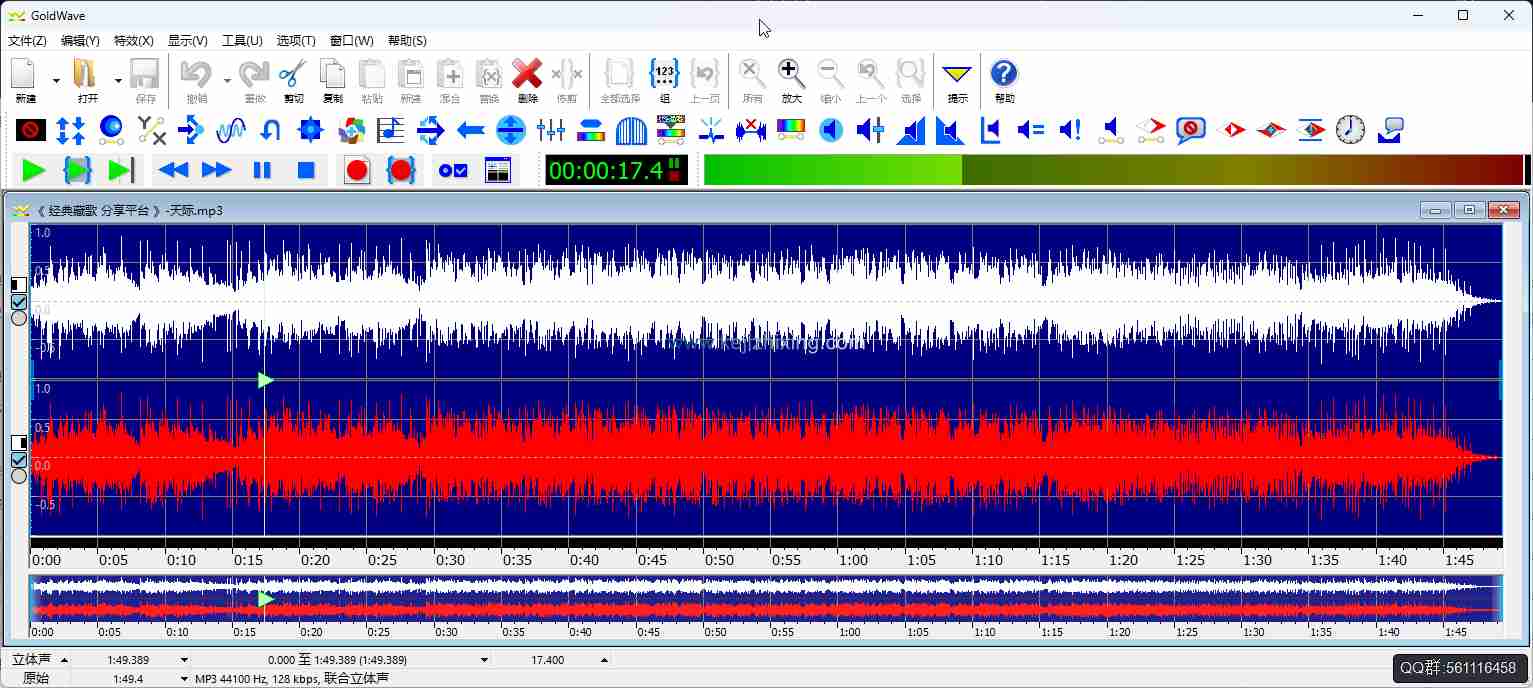
Task: Start recording with the red Record button
Action: 357,170
